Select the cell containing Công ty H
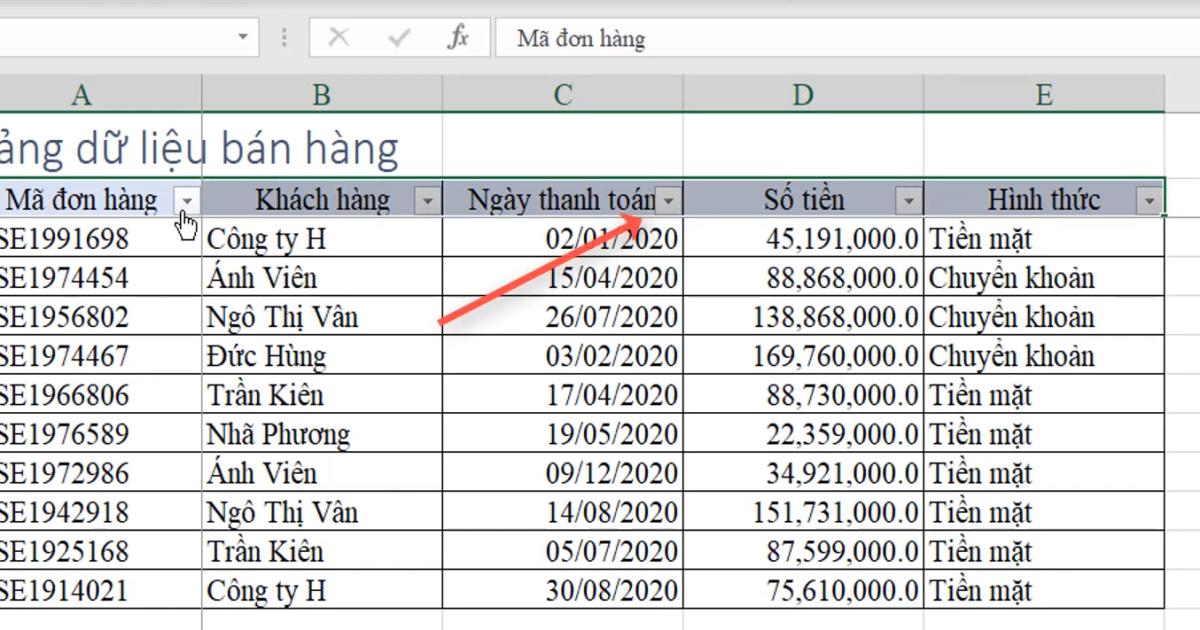This screenshot has width=1200, height=630. point(320,238)
